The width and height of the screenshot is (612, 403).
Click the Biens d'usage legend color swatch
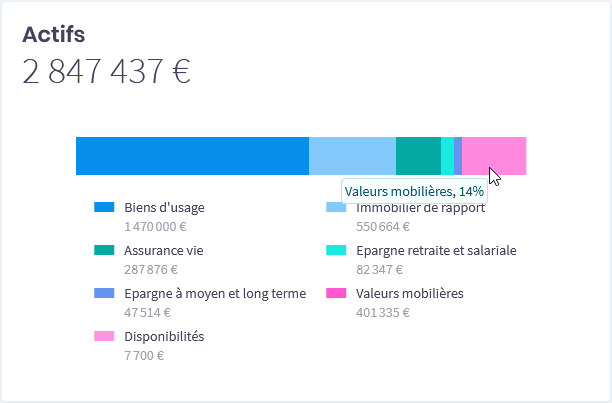(104, 208)
